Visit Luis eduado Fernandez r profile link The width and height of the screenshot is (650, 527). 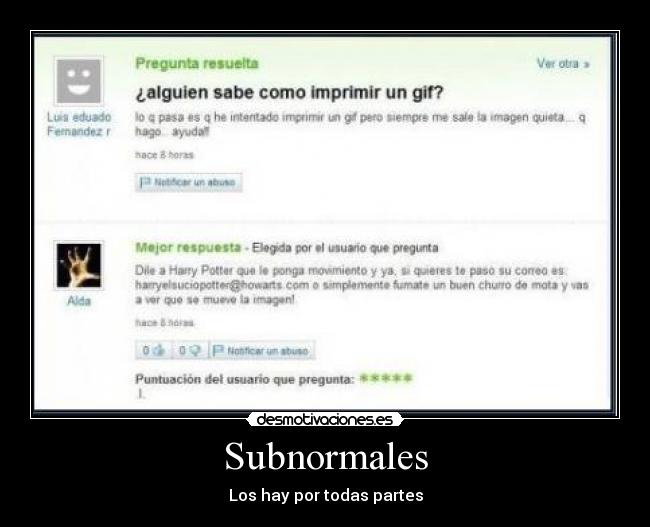79,124
